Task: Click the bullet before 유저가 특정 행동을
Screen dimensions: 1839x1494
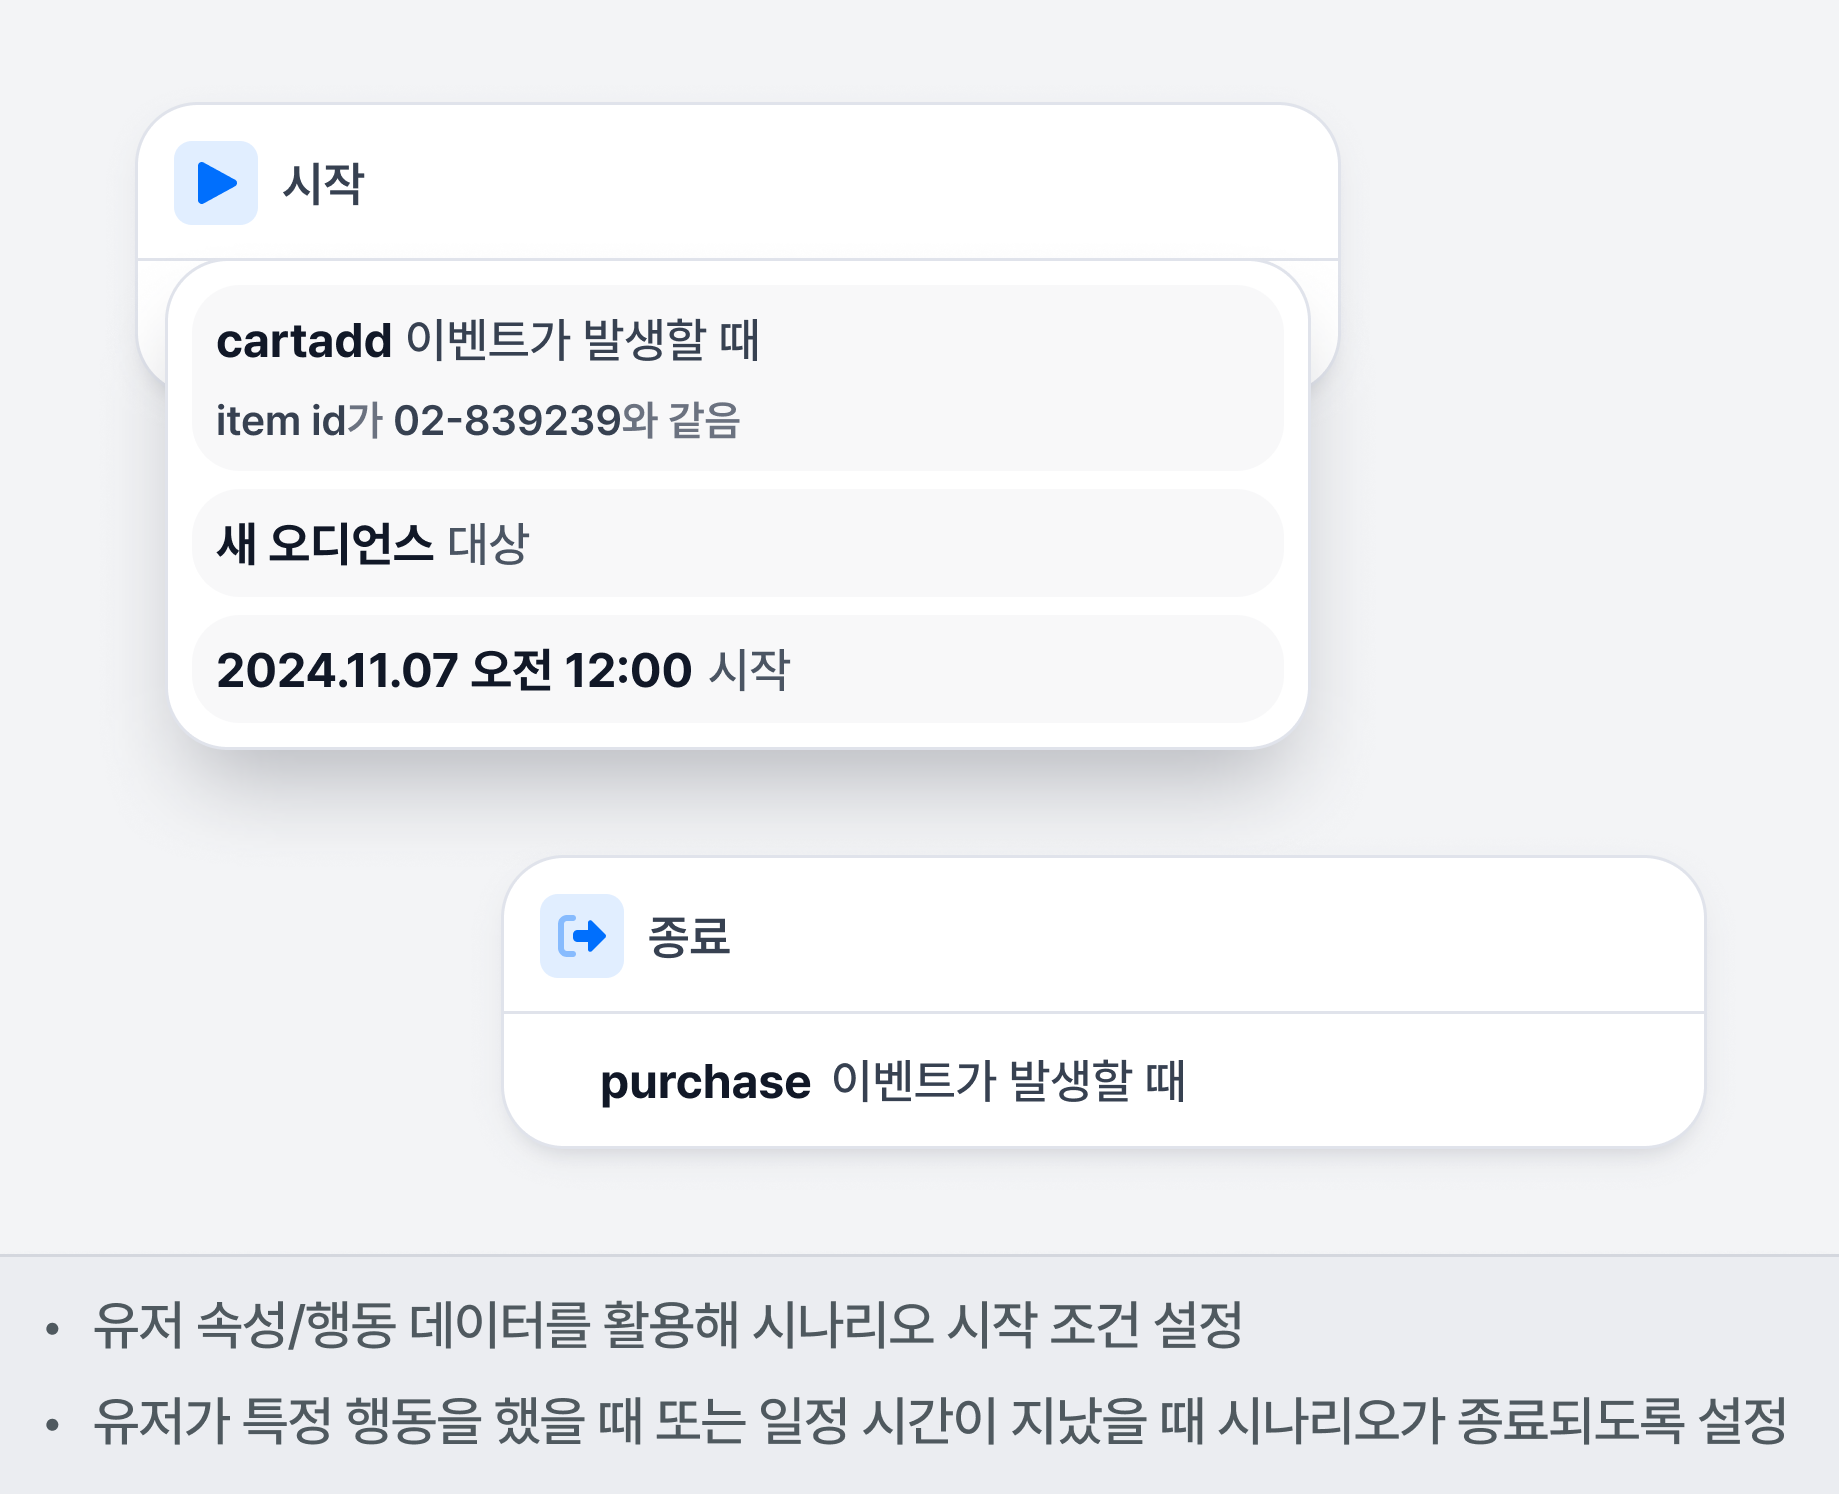Action: [52, 1425]
